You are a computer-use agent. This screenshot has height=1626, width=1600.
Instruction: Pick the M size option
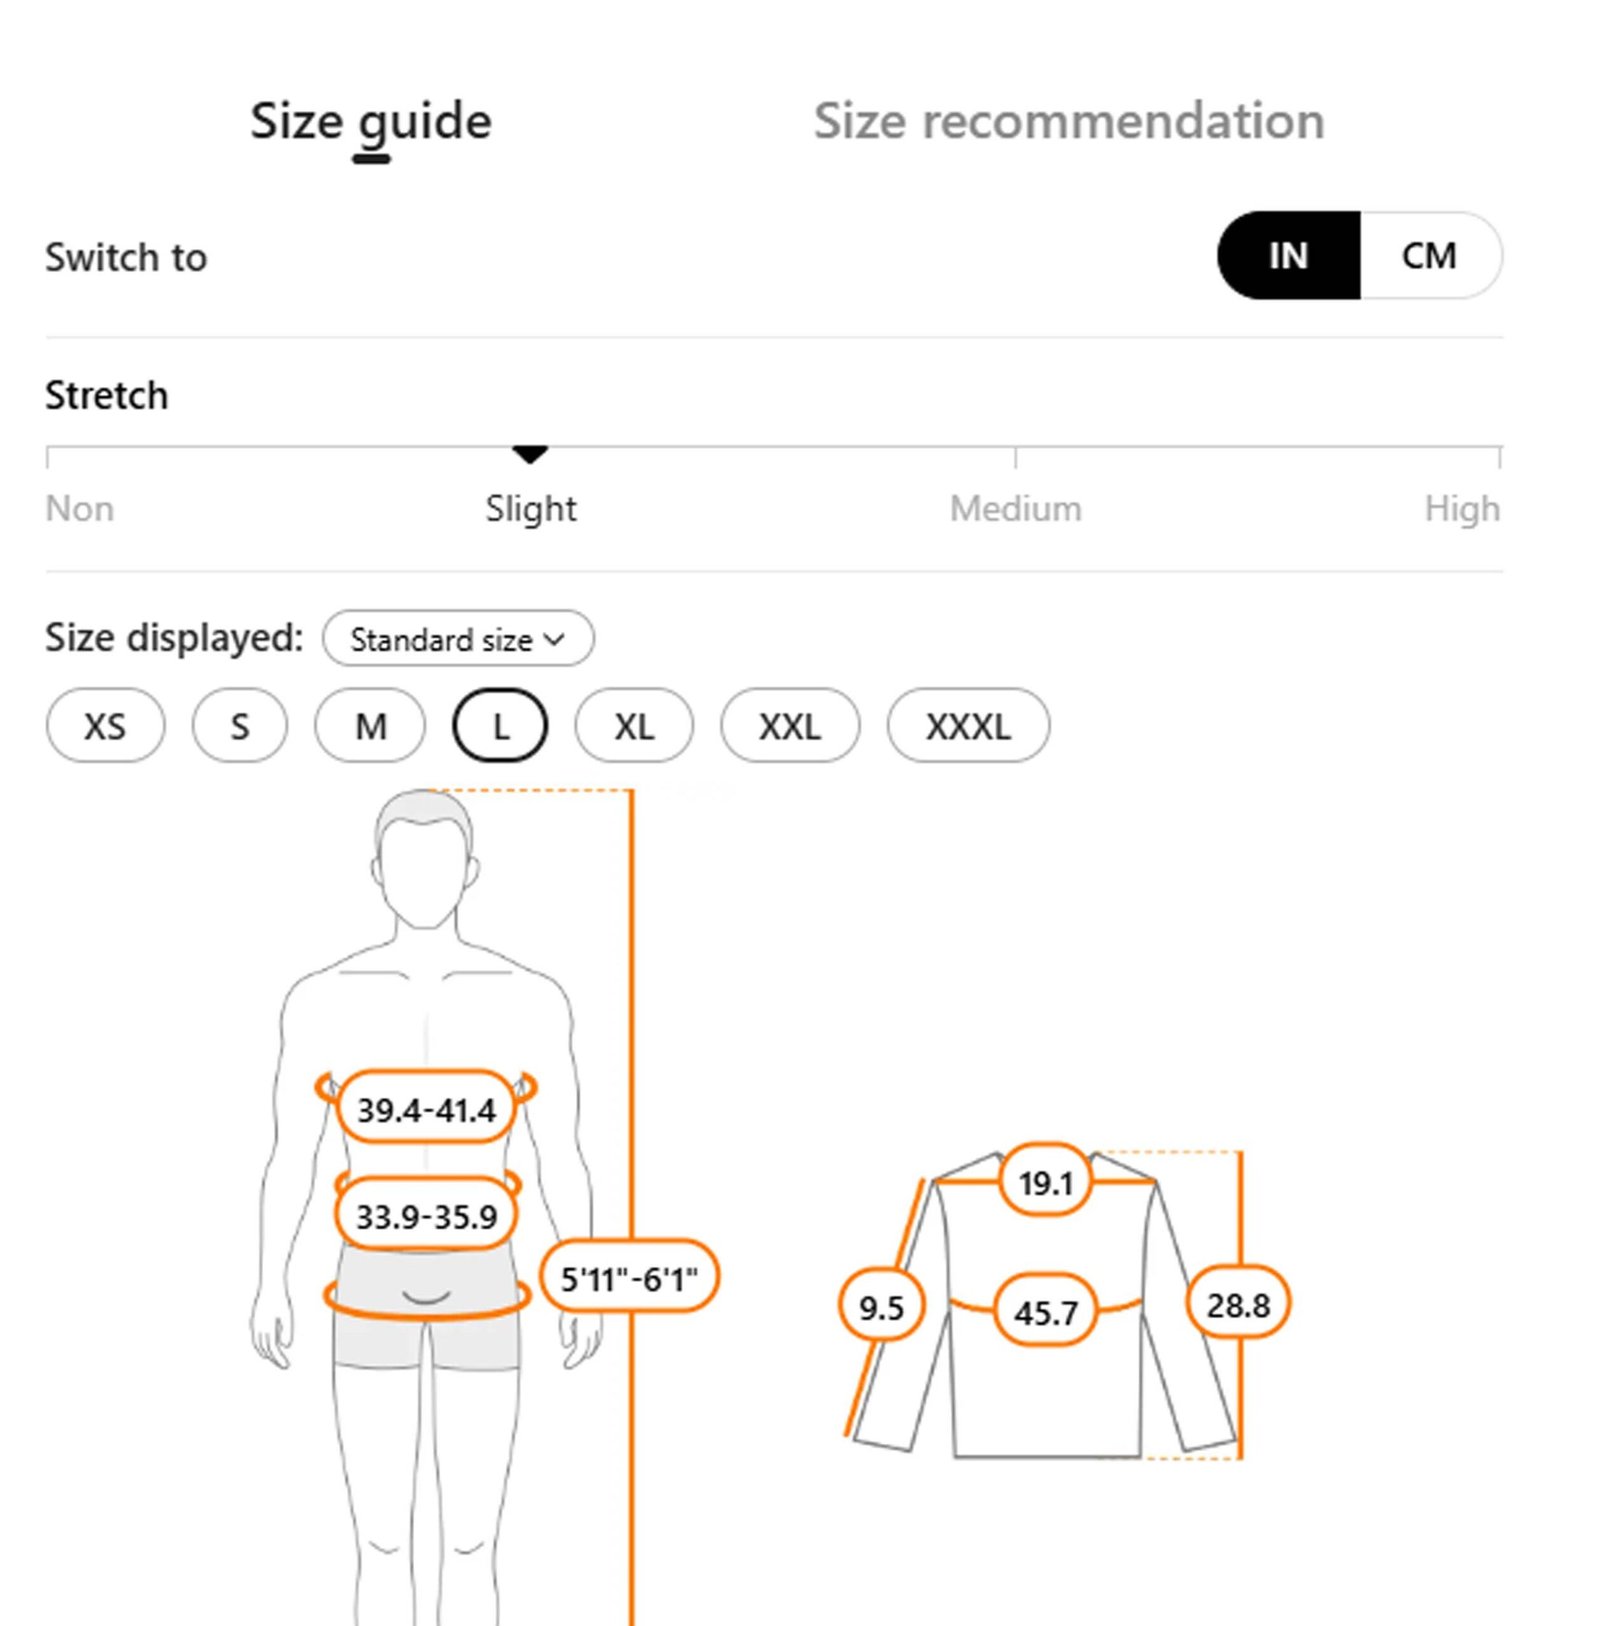(x=370, y=726)
